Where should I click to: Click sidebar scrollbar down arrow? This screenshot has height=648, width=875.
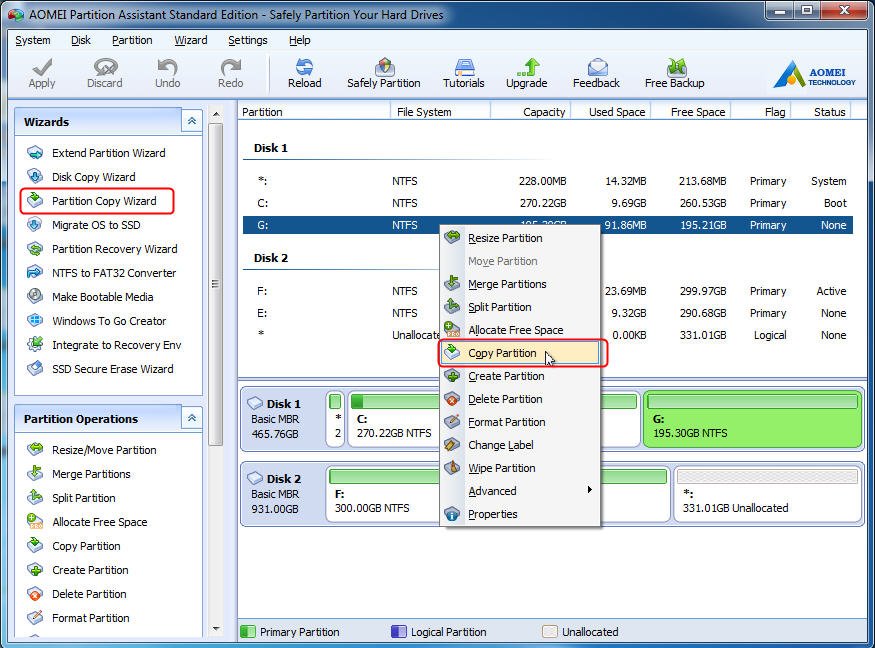[x=216, y=629]
